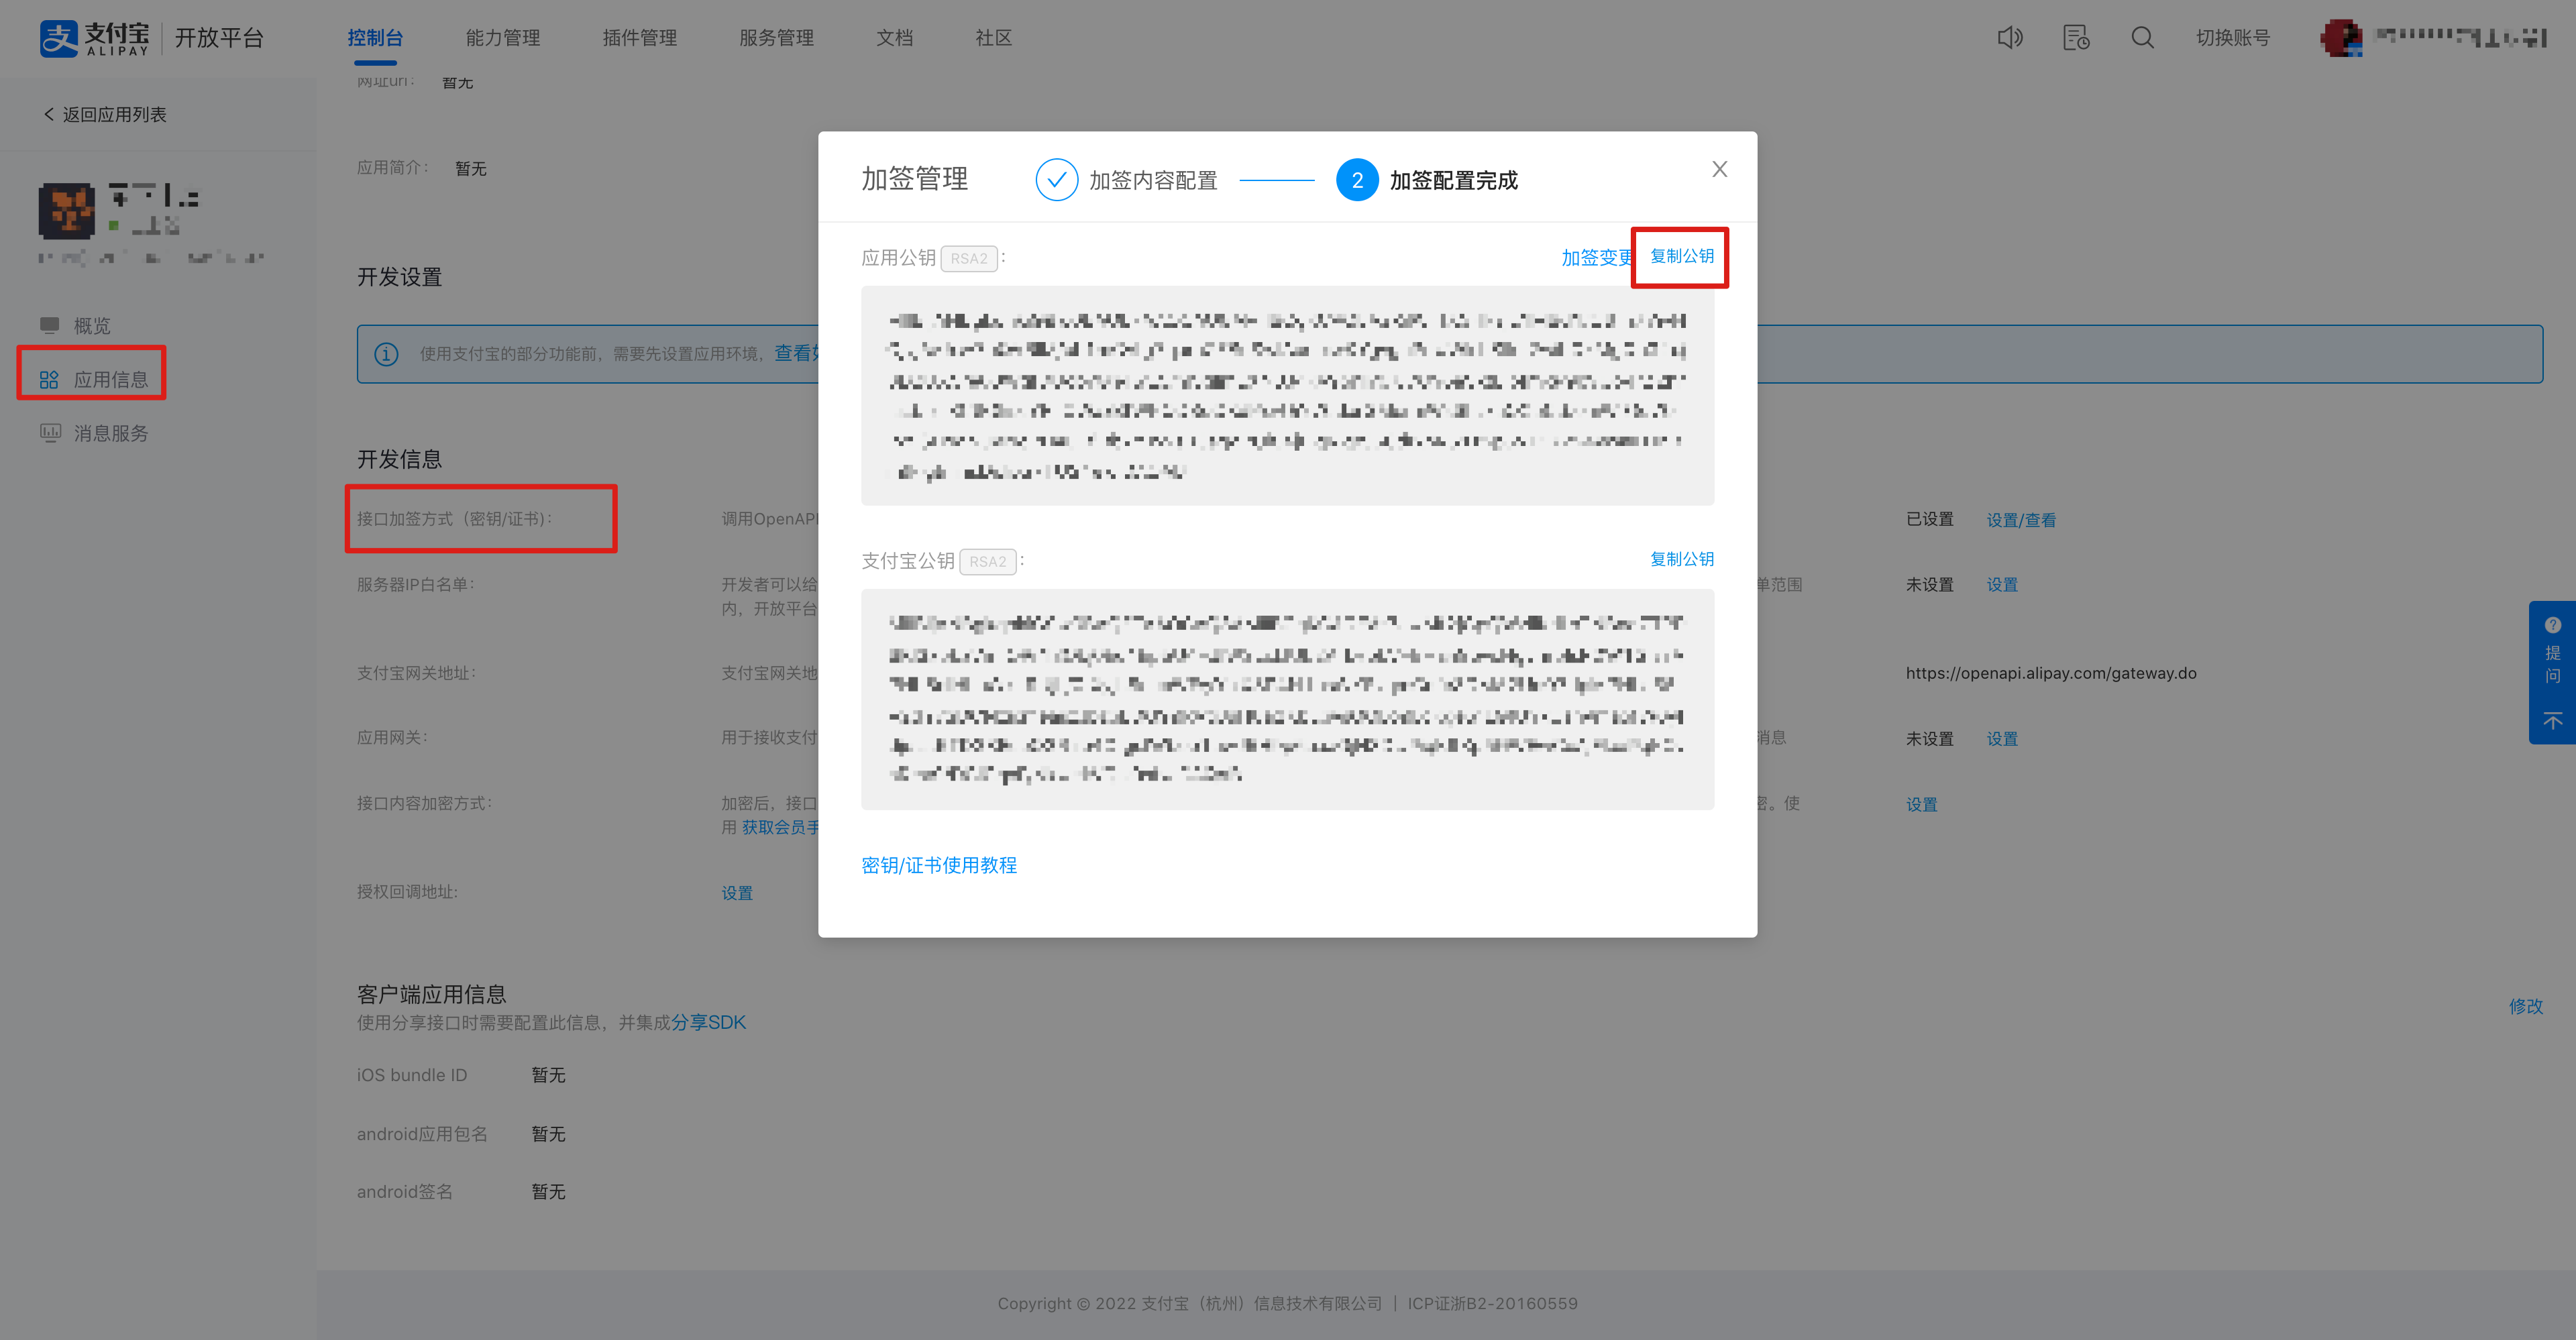The width and height of the screenshot is (2576, 1340).
Task: Select 概览 in the sidebar
Action: (x=92, y=326)
